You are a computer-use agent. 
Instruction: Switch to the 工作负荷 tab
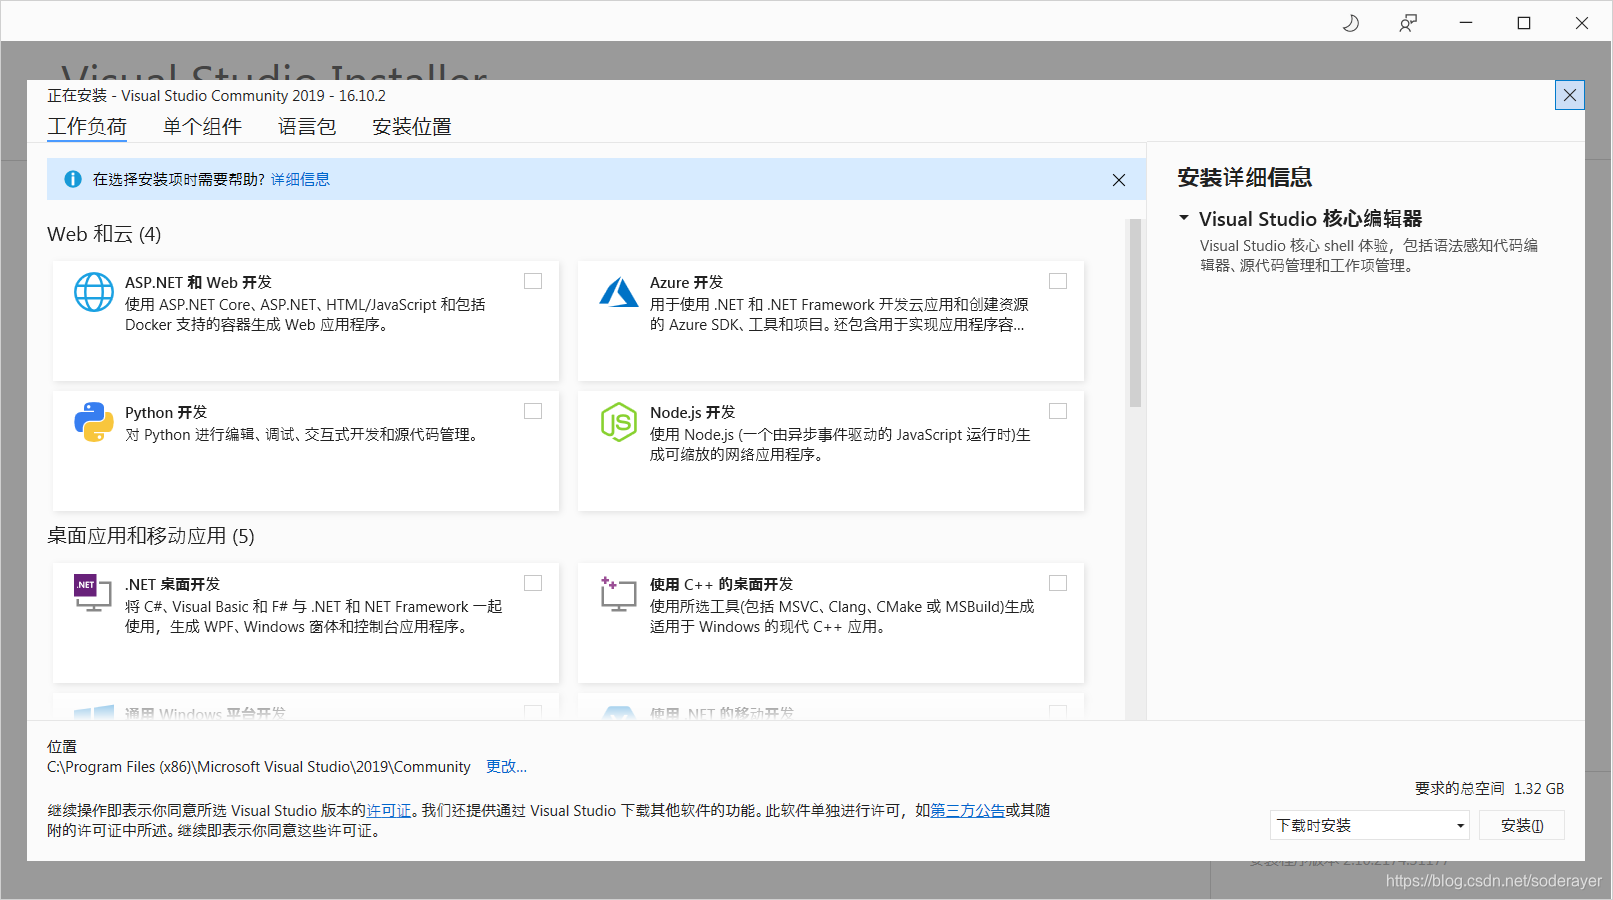[87, 127]
